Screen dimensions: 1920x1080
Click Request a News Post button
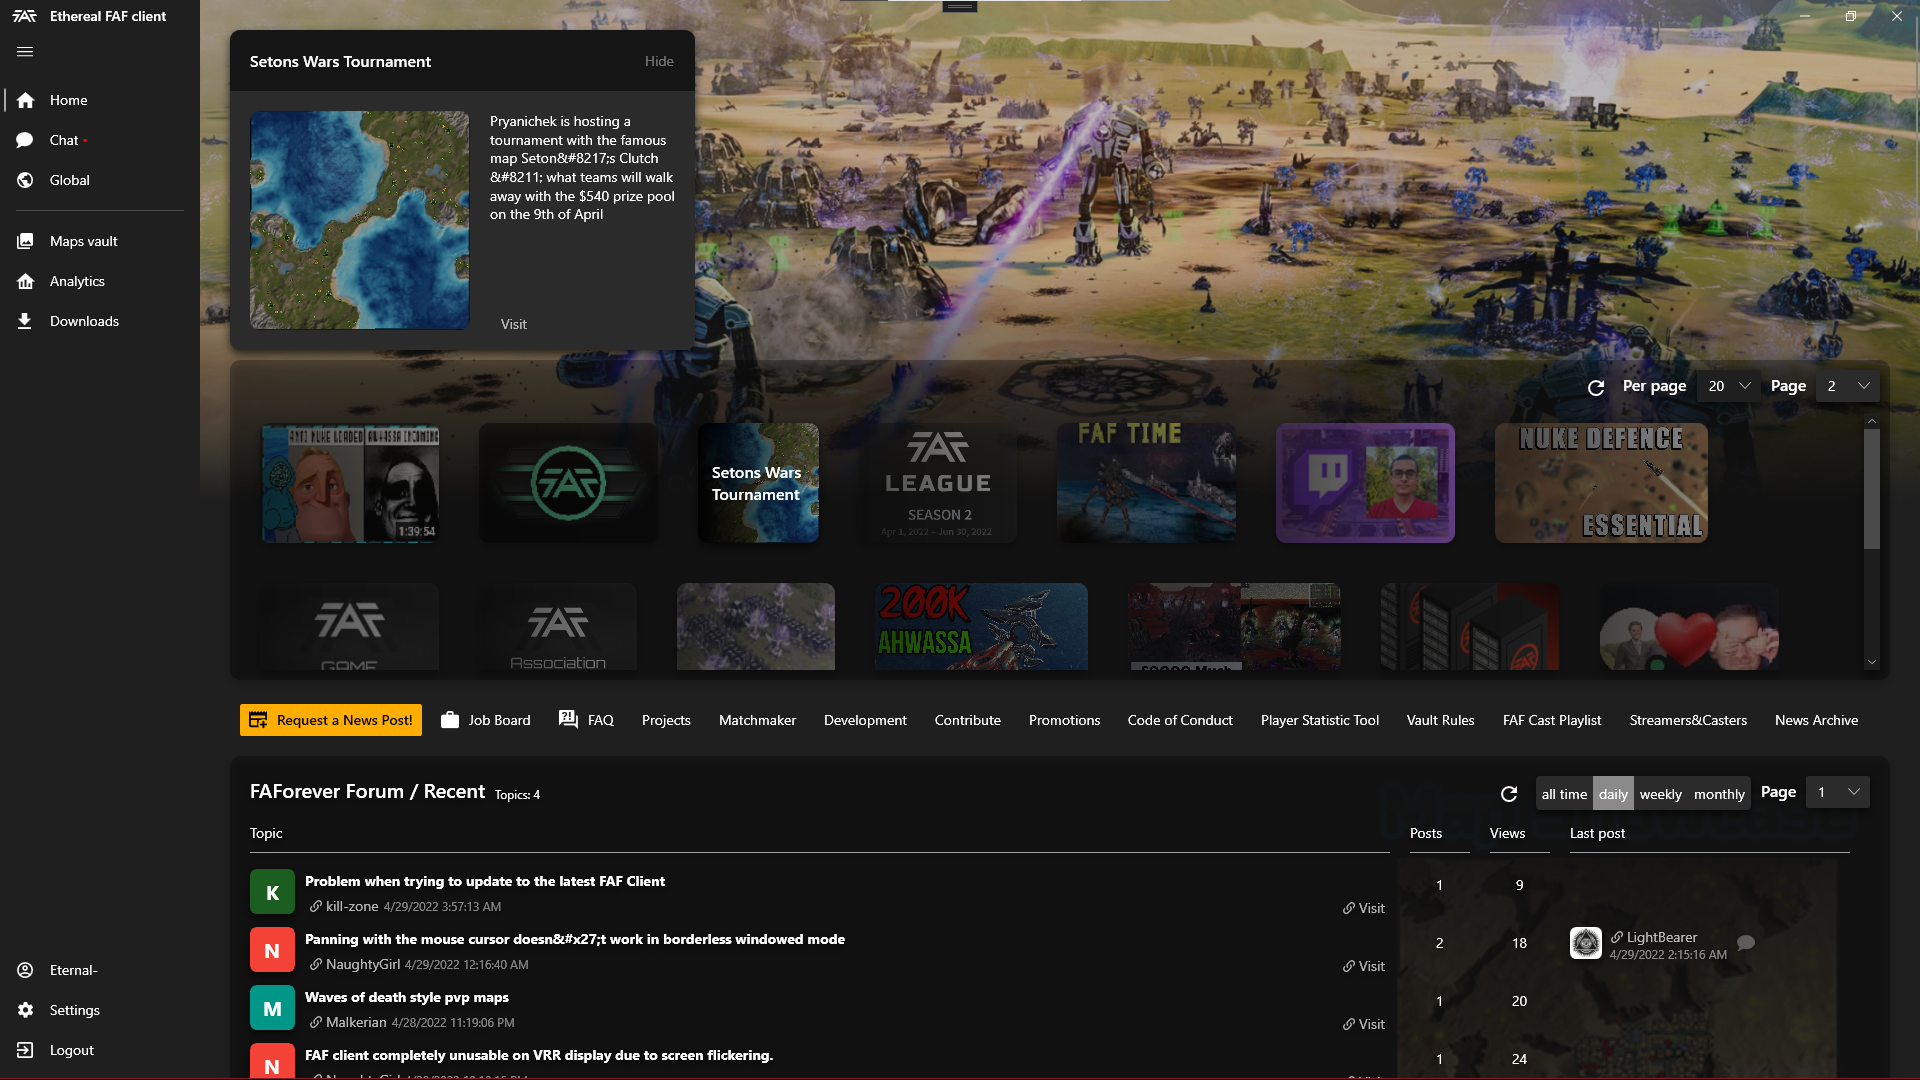[331, 720]
